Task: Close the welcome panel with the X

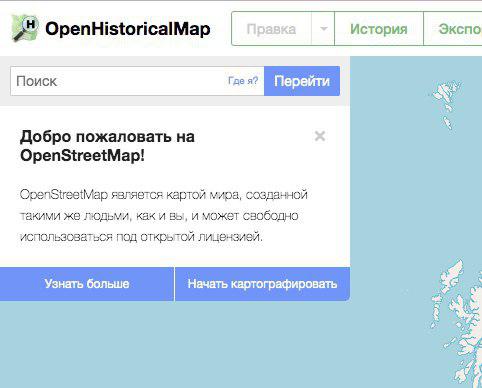Action: (320, 136)
